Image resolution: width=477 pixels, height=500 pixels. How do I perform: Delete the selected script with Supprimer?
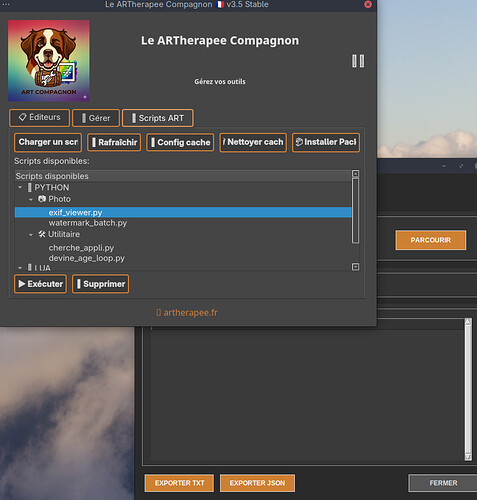(x=101, y=284)
